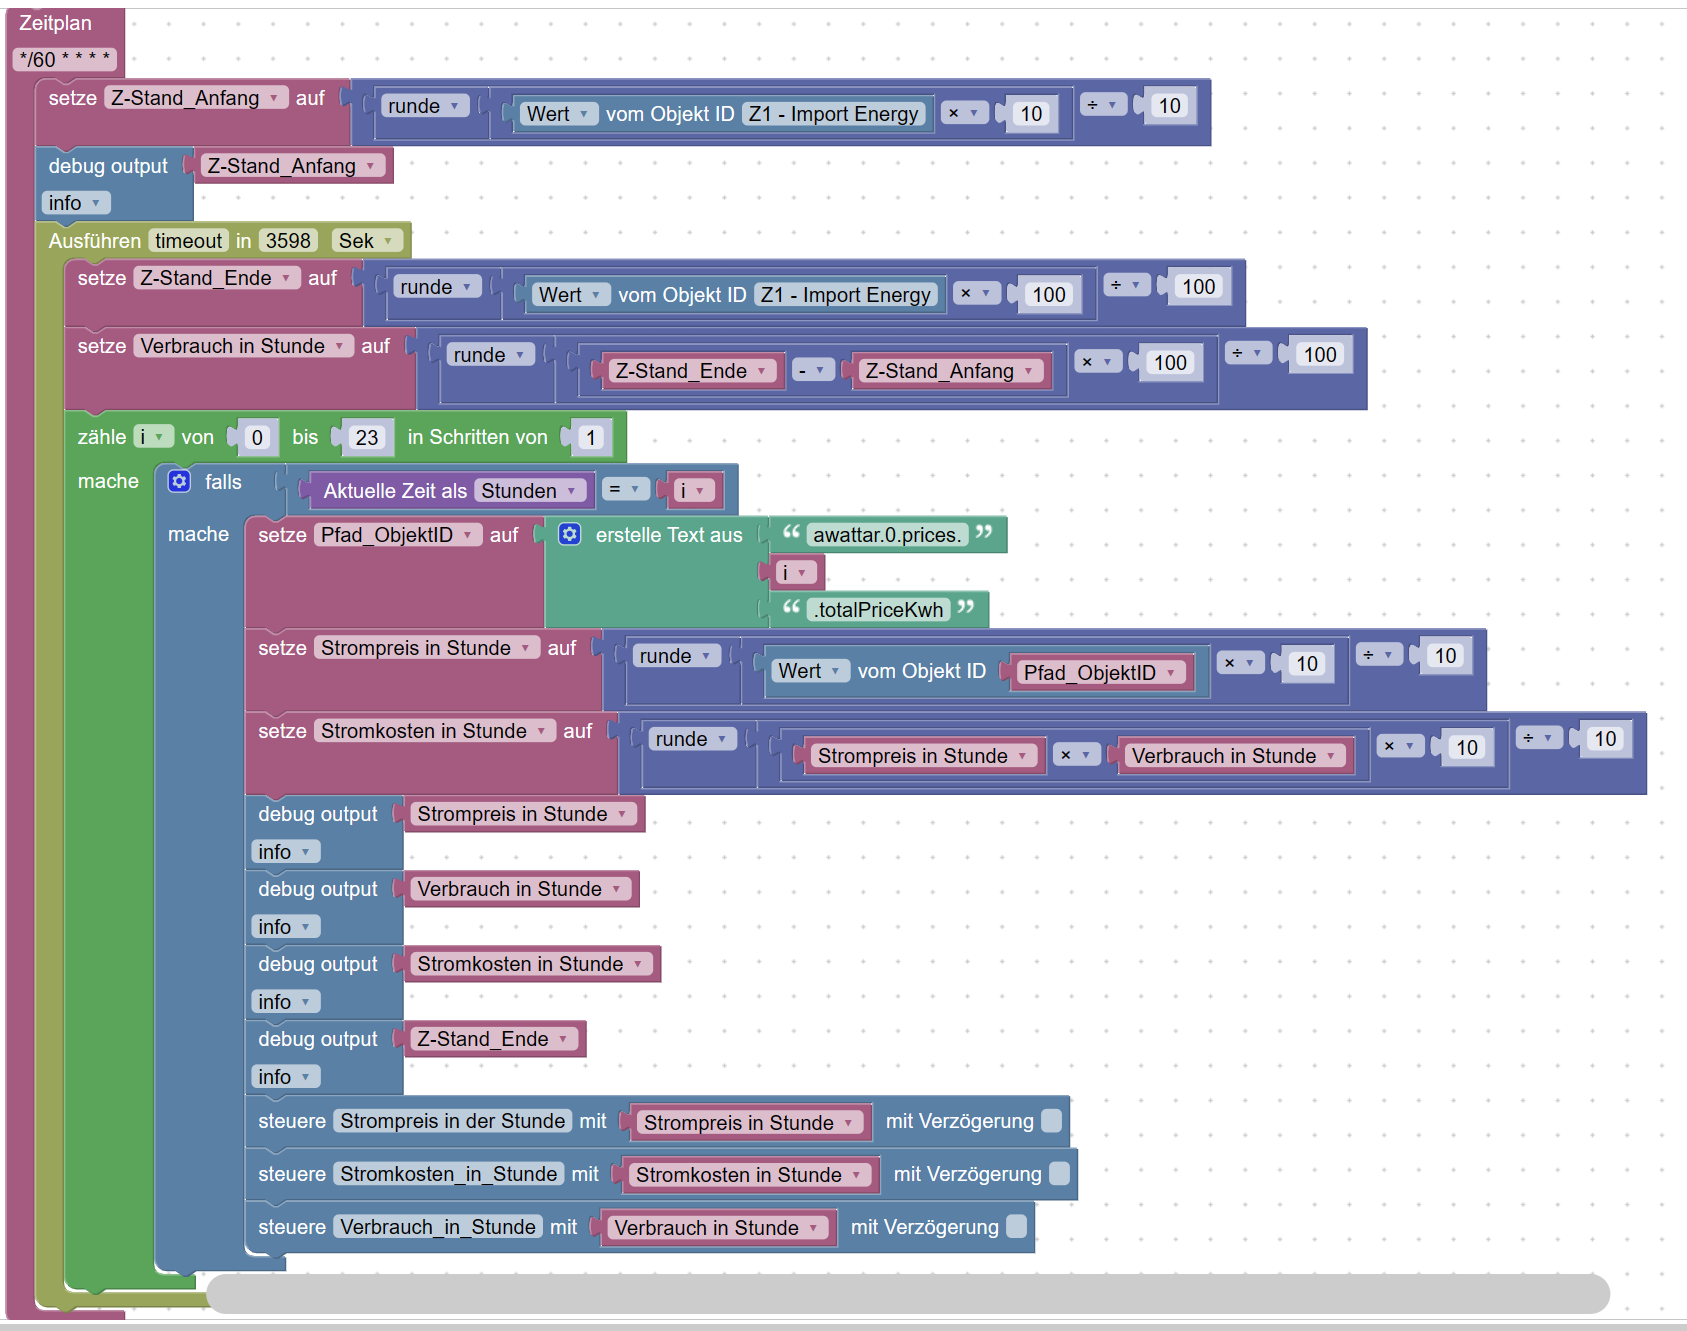Open the i variable dropdown in text join
The image size is (1687, 1331).
(796, 572)
